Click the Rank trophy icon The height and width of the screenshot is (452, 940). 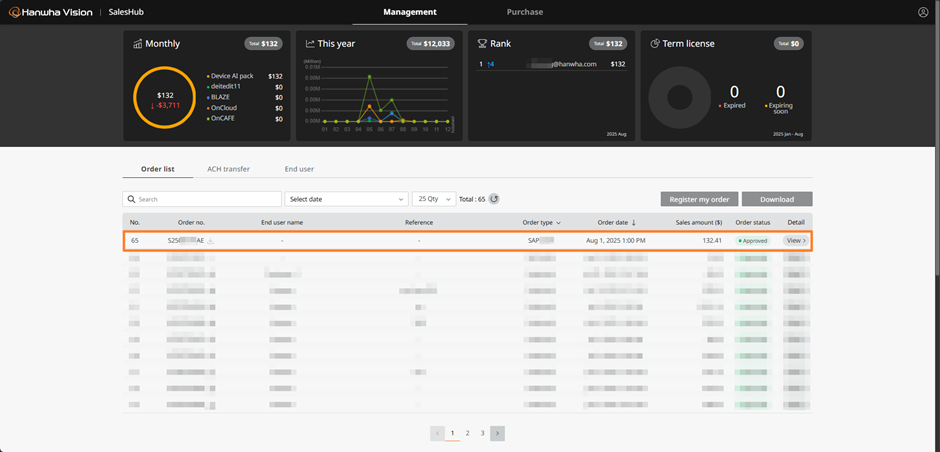point(482,44)
